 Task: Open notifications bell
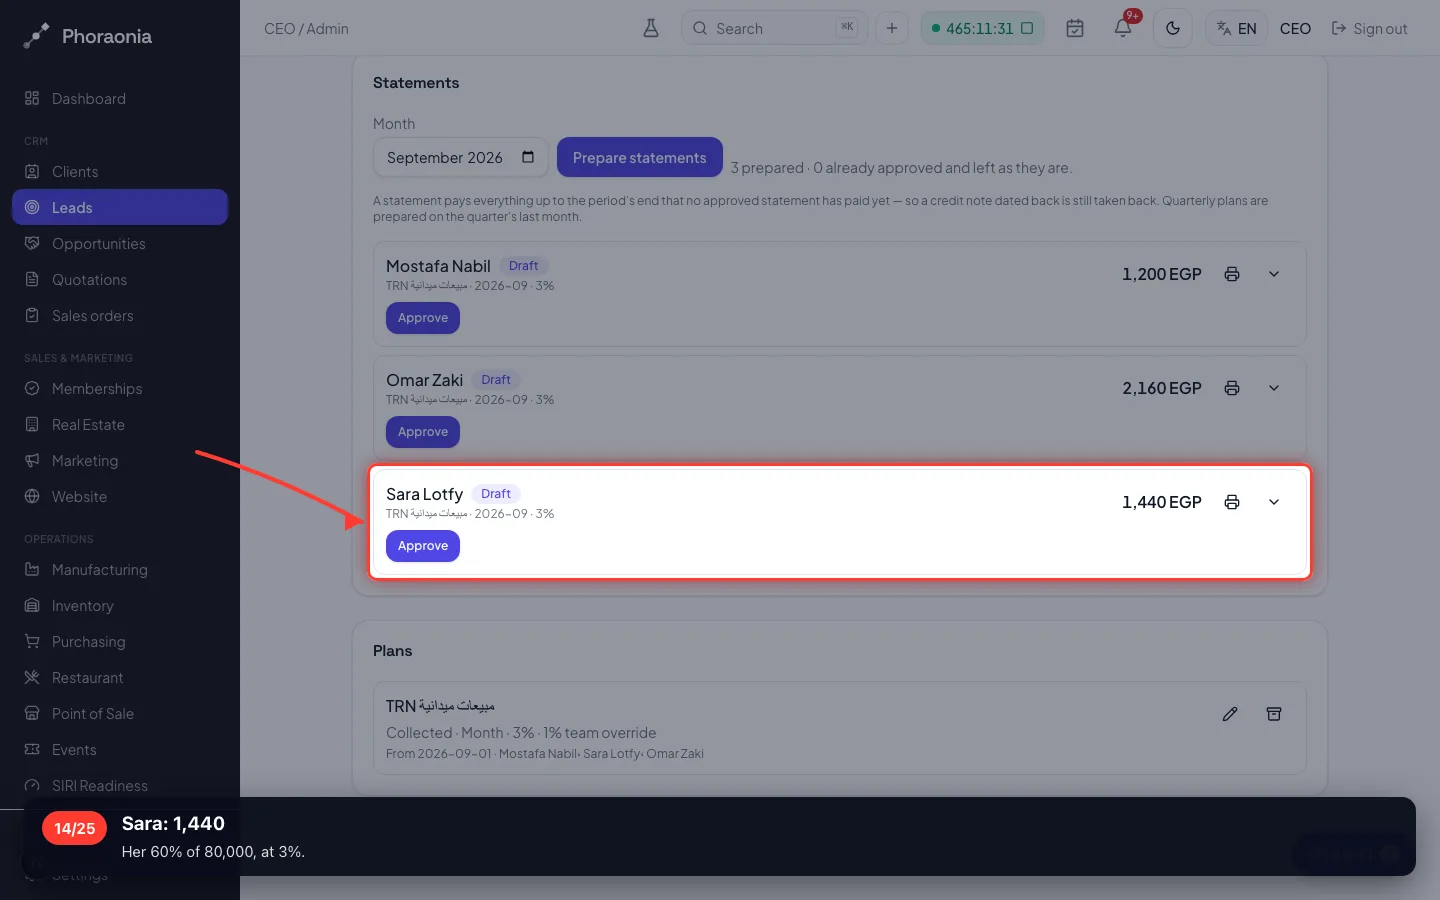tap(1123, 28)
